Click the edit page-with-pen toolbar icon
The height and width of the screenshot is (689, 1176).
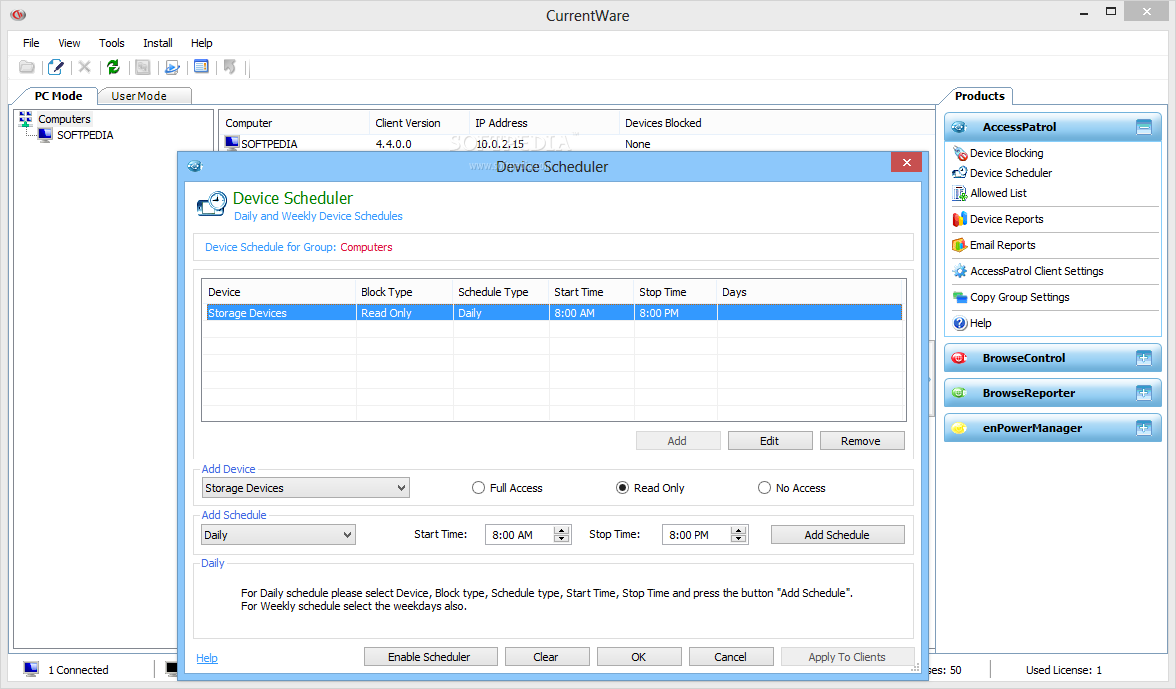[56, 67]
